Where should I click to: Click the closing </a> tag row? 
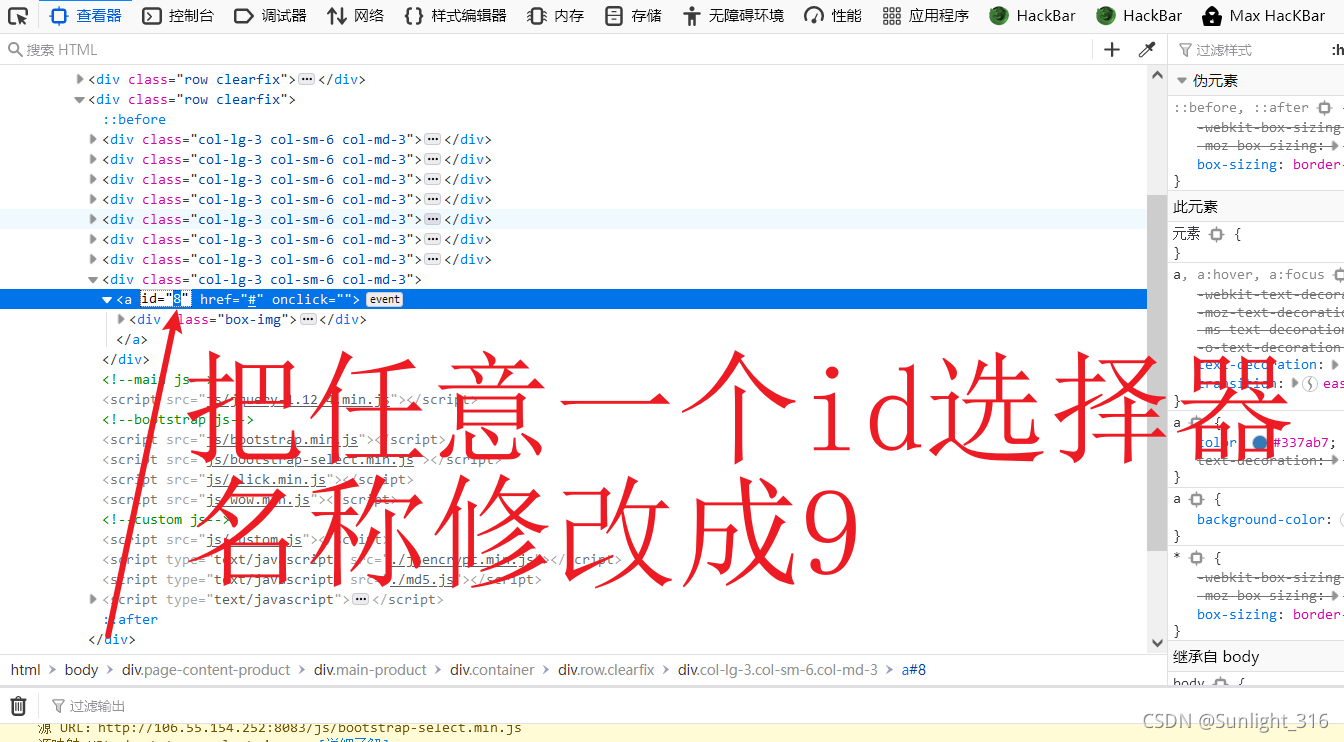pyautogui.click(x=132, y=339)
